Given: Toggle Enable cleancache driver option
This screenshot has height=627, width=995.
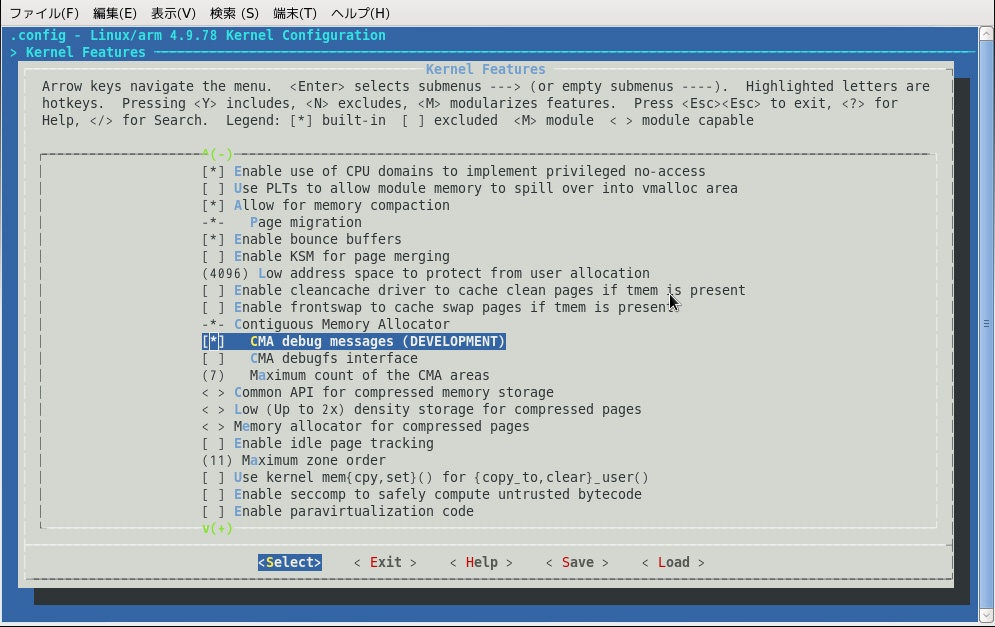Looking at the screenshot, I should tap(473, 291).
